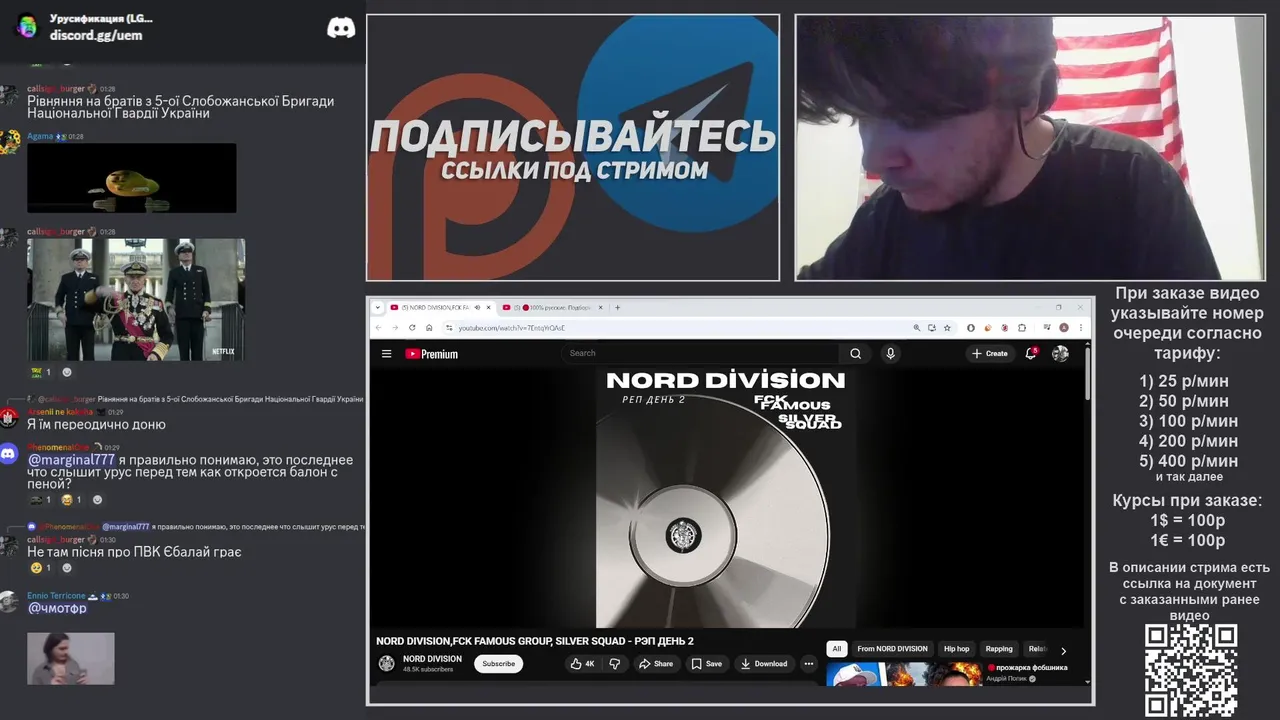Close the NORD DIVISION browser tab
Image resolution: width=1280 pixels, height=720 pixels.
point(488,307)
